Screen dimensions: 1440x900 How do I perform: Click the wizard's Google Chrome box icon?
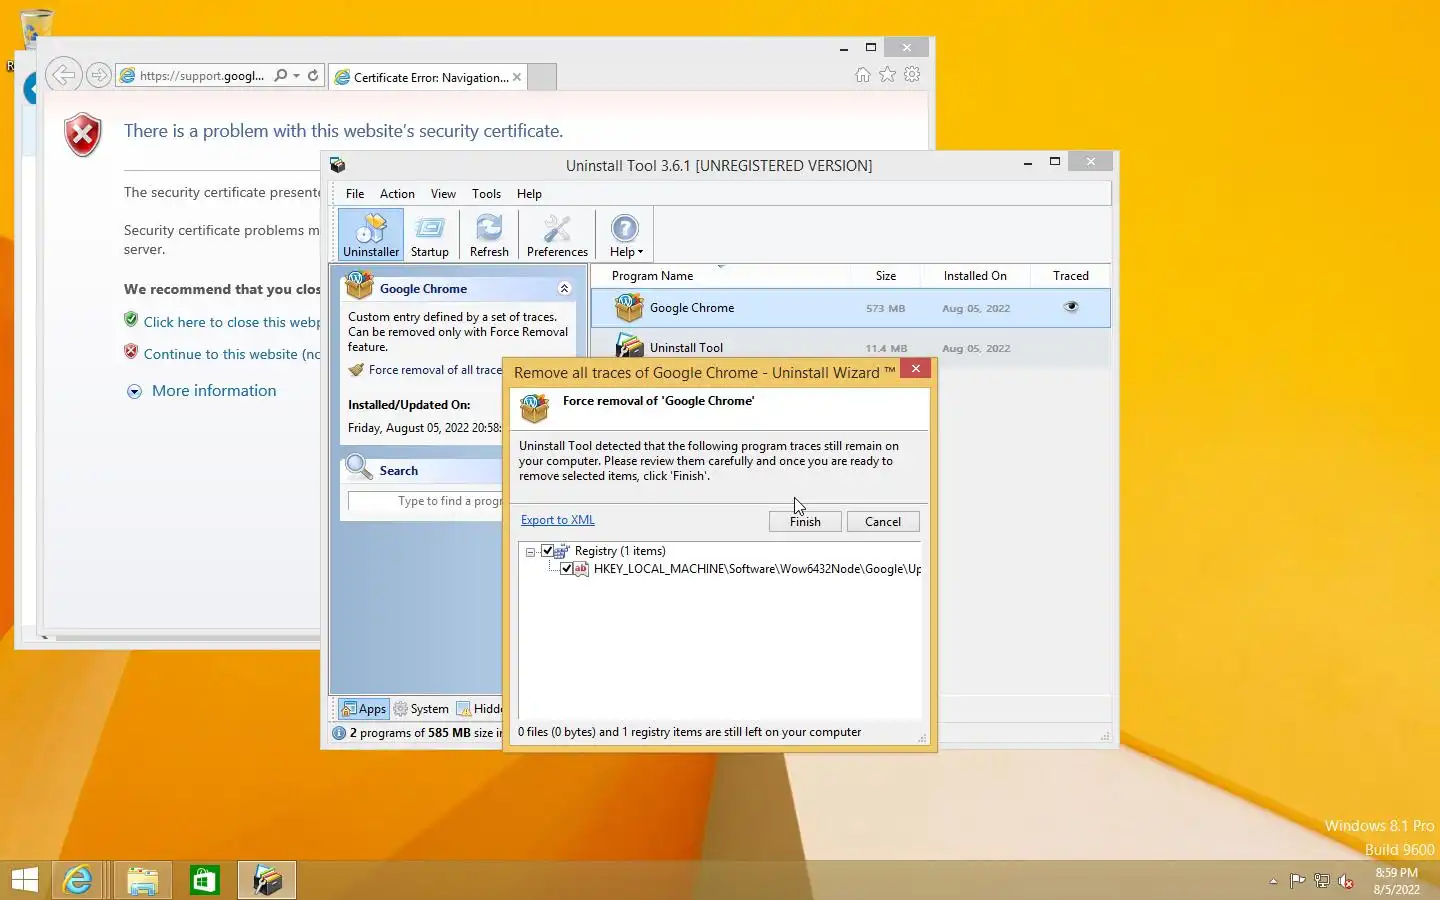pyautogui.click(x=535, y=407)
